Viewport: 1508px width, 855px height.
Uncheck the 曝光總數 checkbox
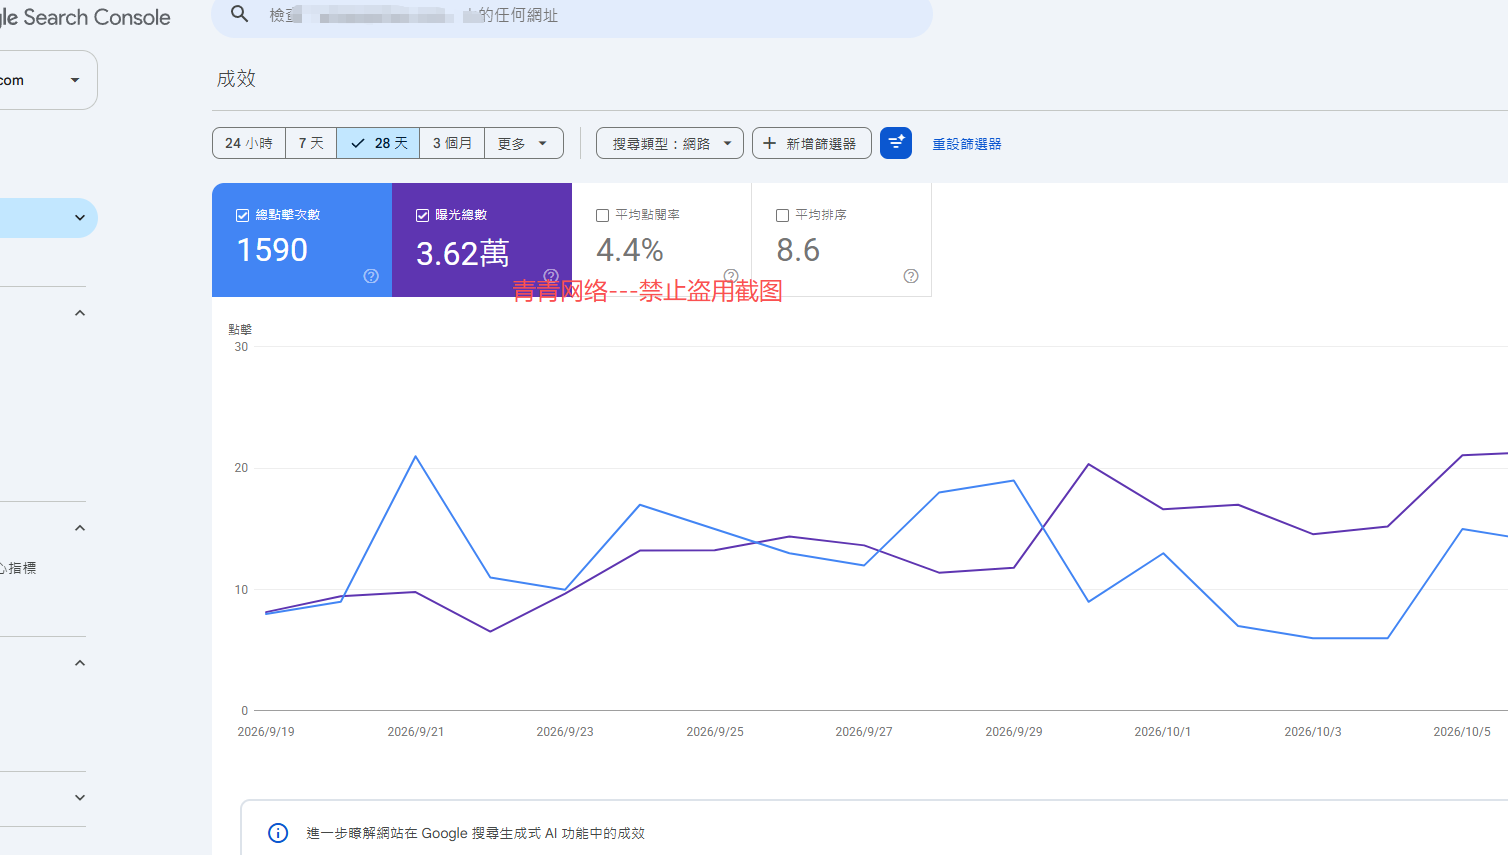pos(422,215)
